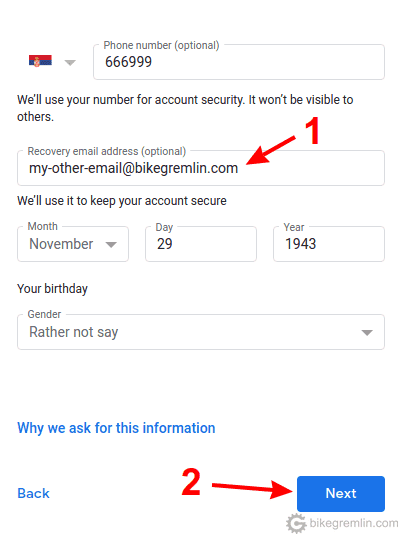
Task: Click the bikegremlin gear logo watermark
Action: [296, 523]
